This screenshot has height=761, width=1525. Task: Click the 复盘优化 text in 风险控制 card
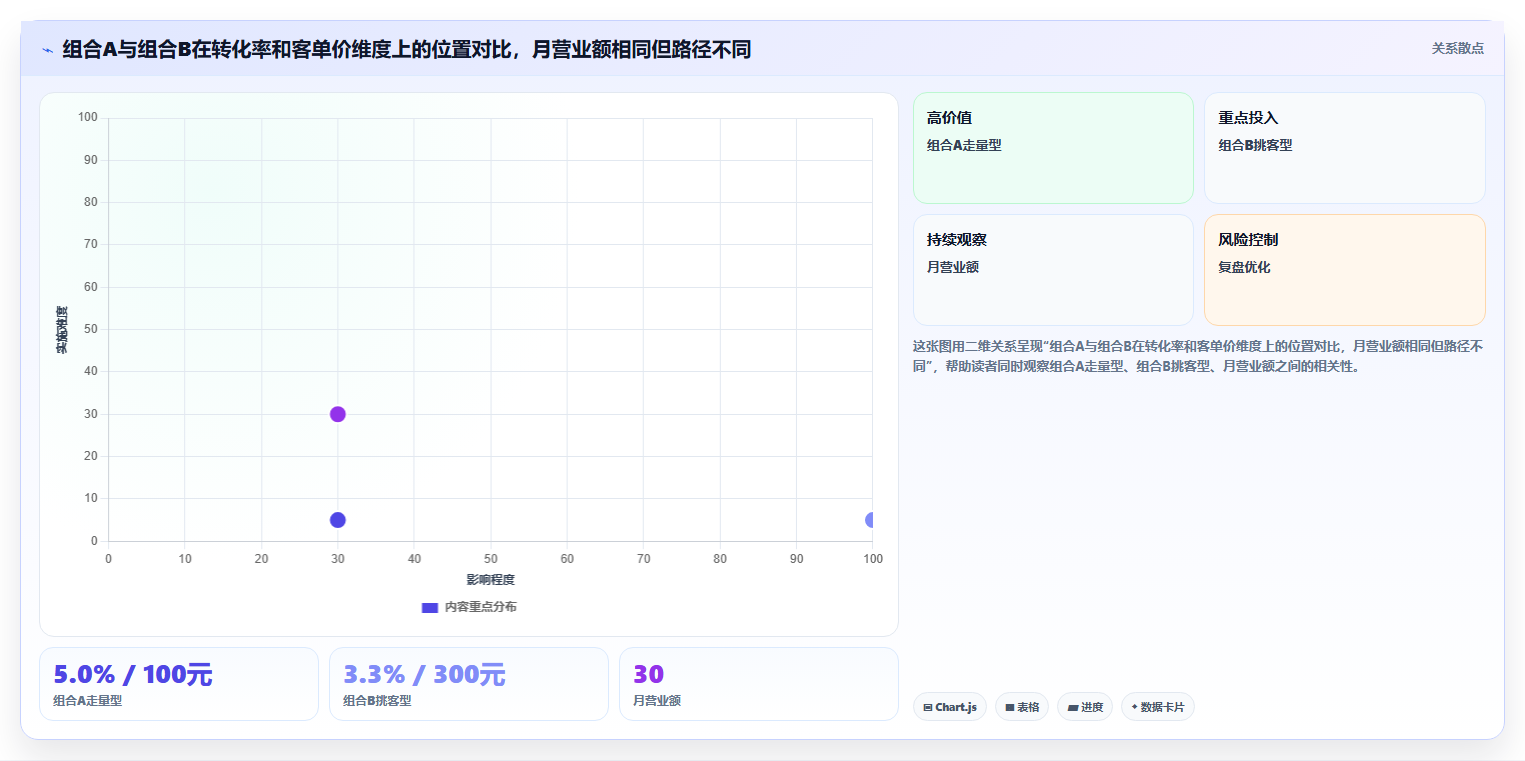1244,267
